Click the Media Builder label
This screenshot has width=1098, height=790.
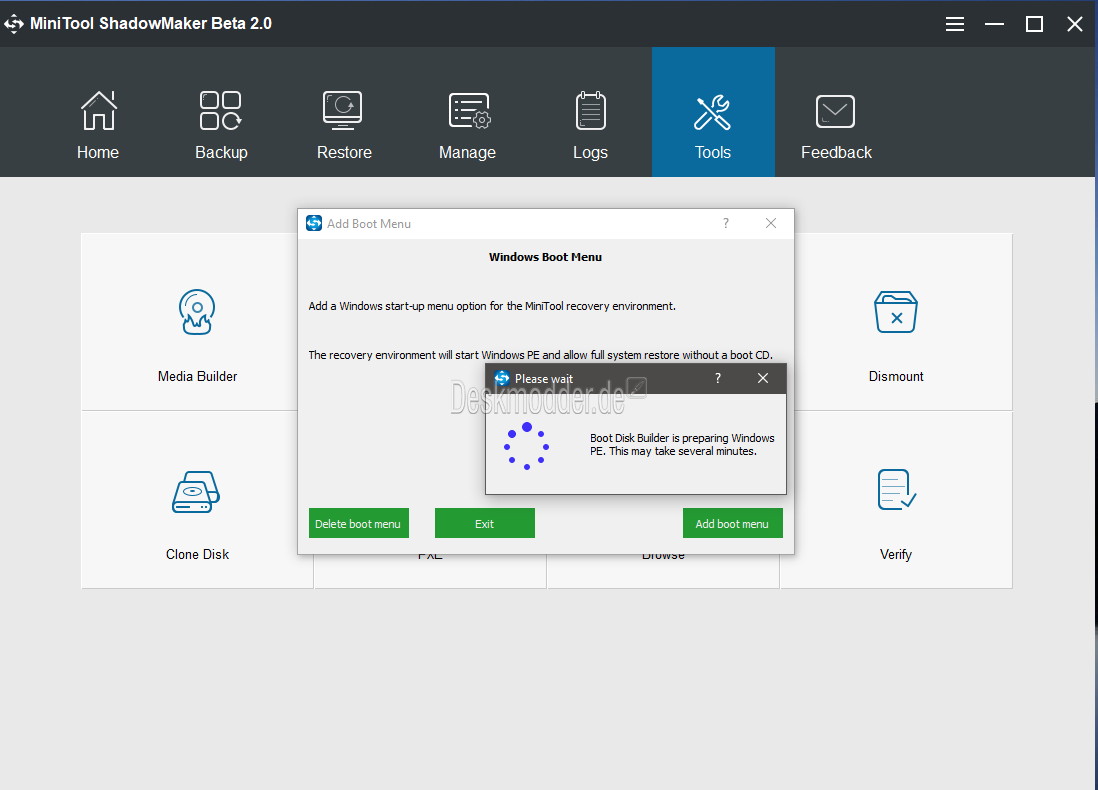coord(197,376)
